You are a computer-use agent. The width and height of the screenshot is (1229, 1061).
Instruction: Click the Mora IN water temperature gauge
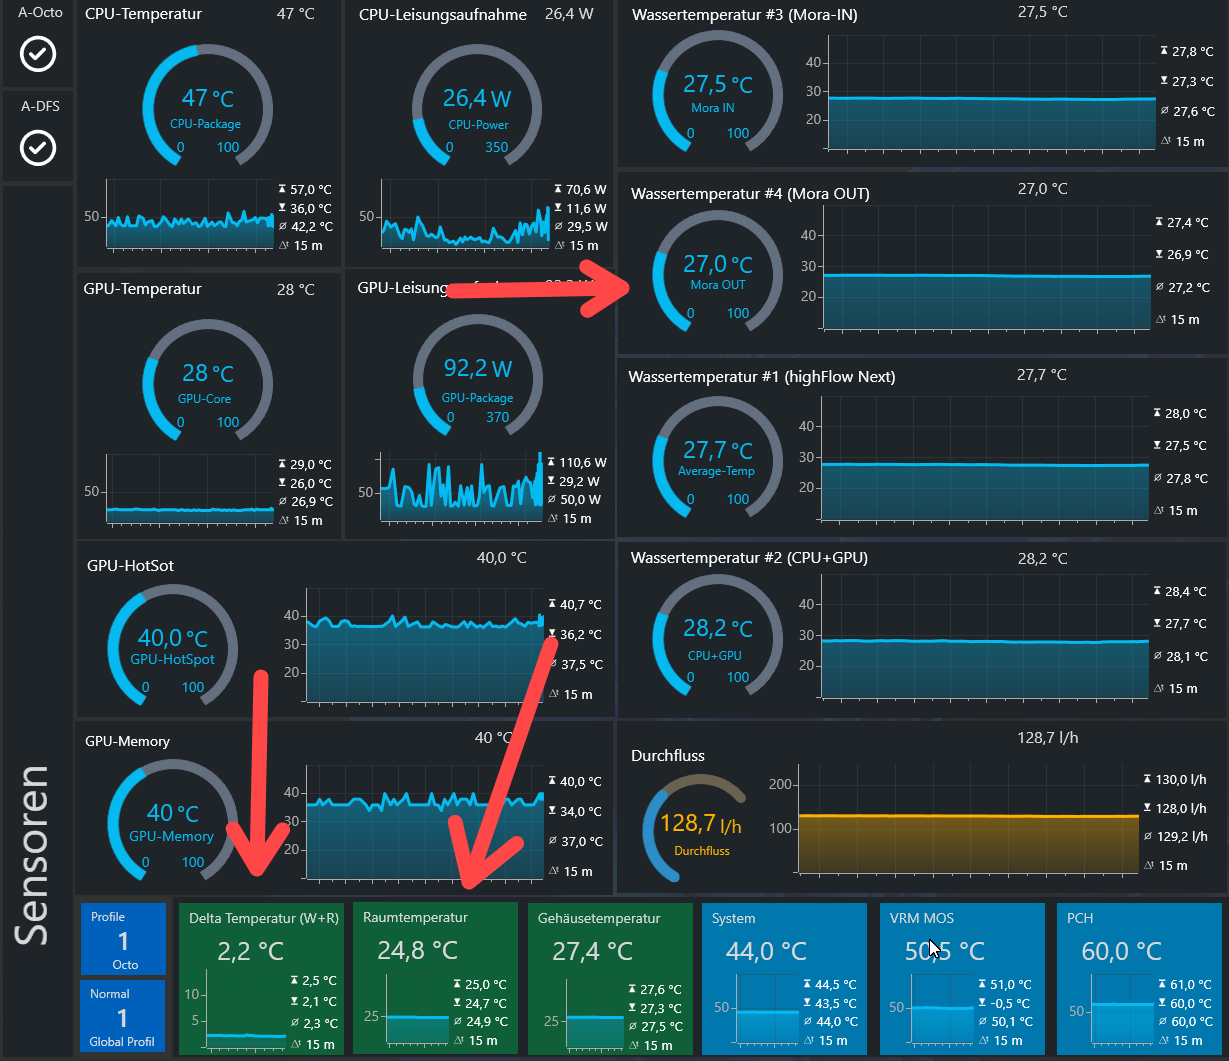click(x=718, y=92)
